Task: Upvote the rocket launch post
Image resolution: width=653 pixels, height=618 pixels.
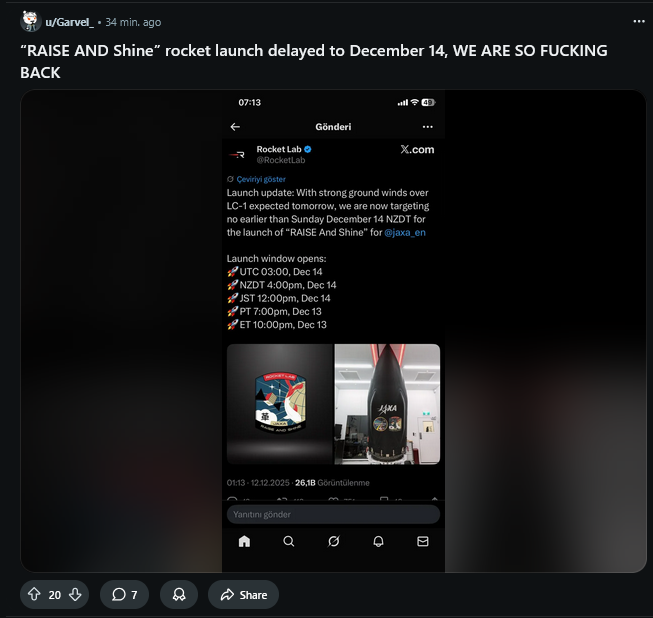Action: click(34, 594)
